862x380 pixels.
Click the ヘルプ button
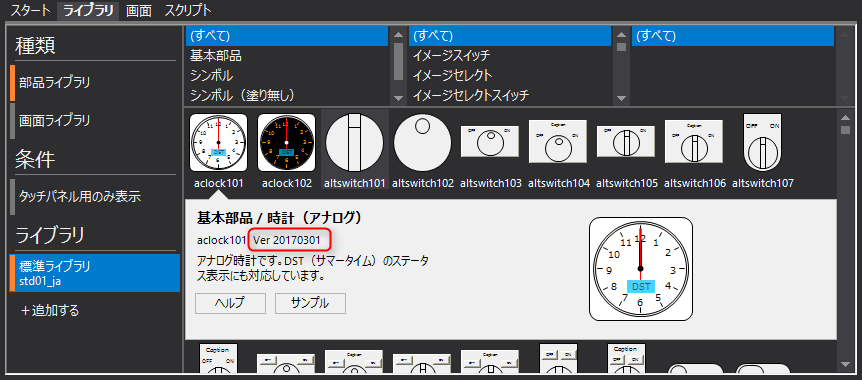(230, 303)
